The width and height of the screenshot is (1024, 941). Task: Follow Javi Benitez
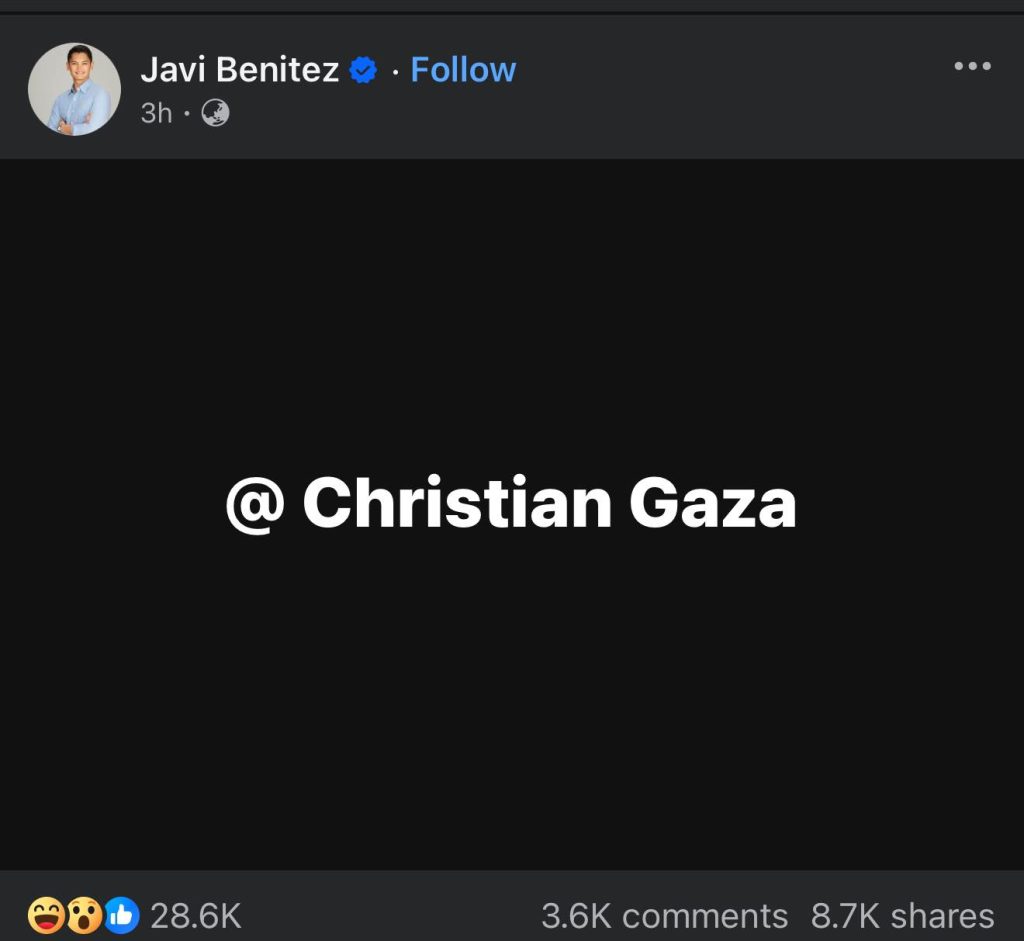[x=463, y=70]
